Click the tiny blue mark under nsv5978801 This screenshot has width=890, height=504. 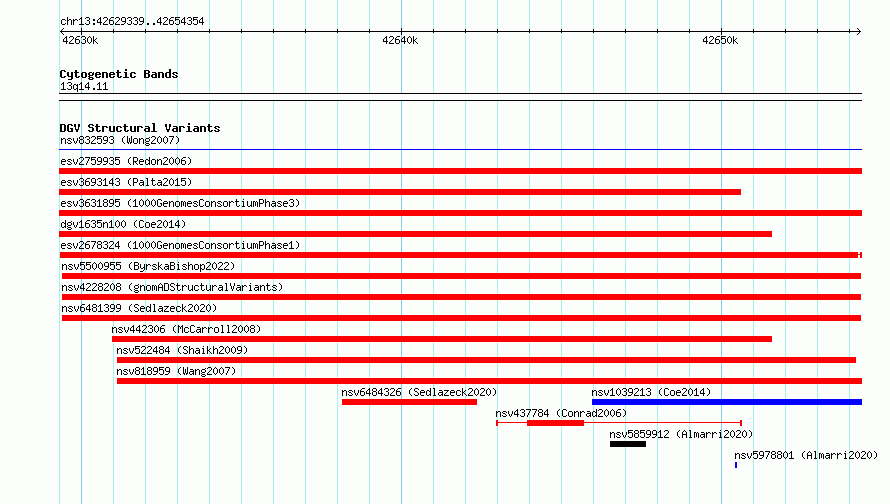click(736, 465)
